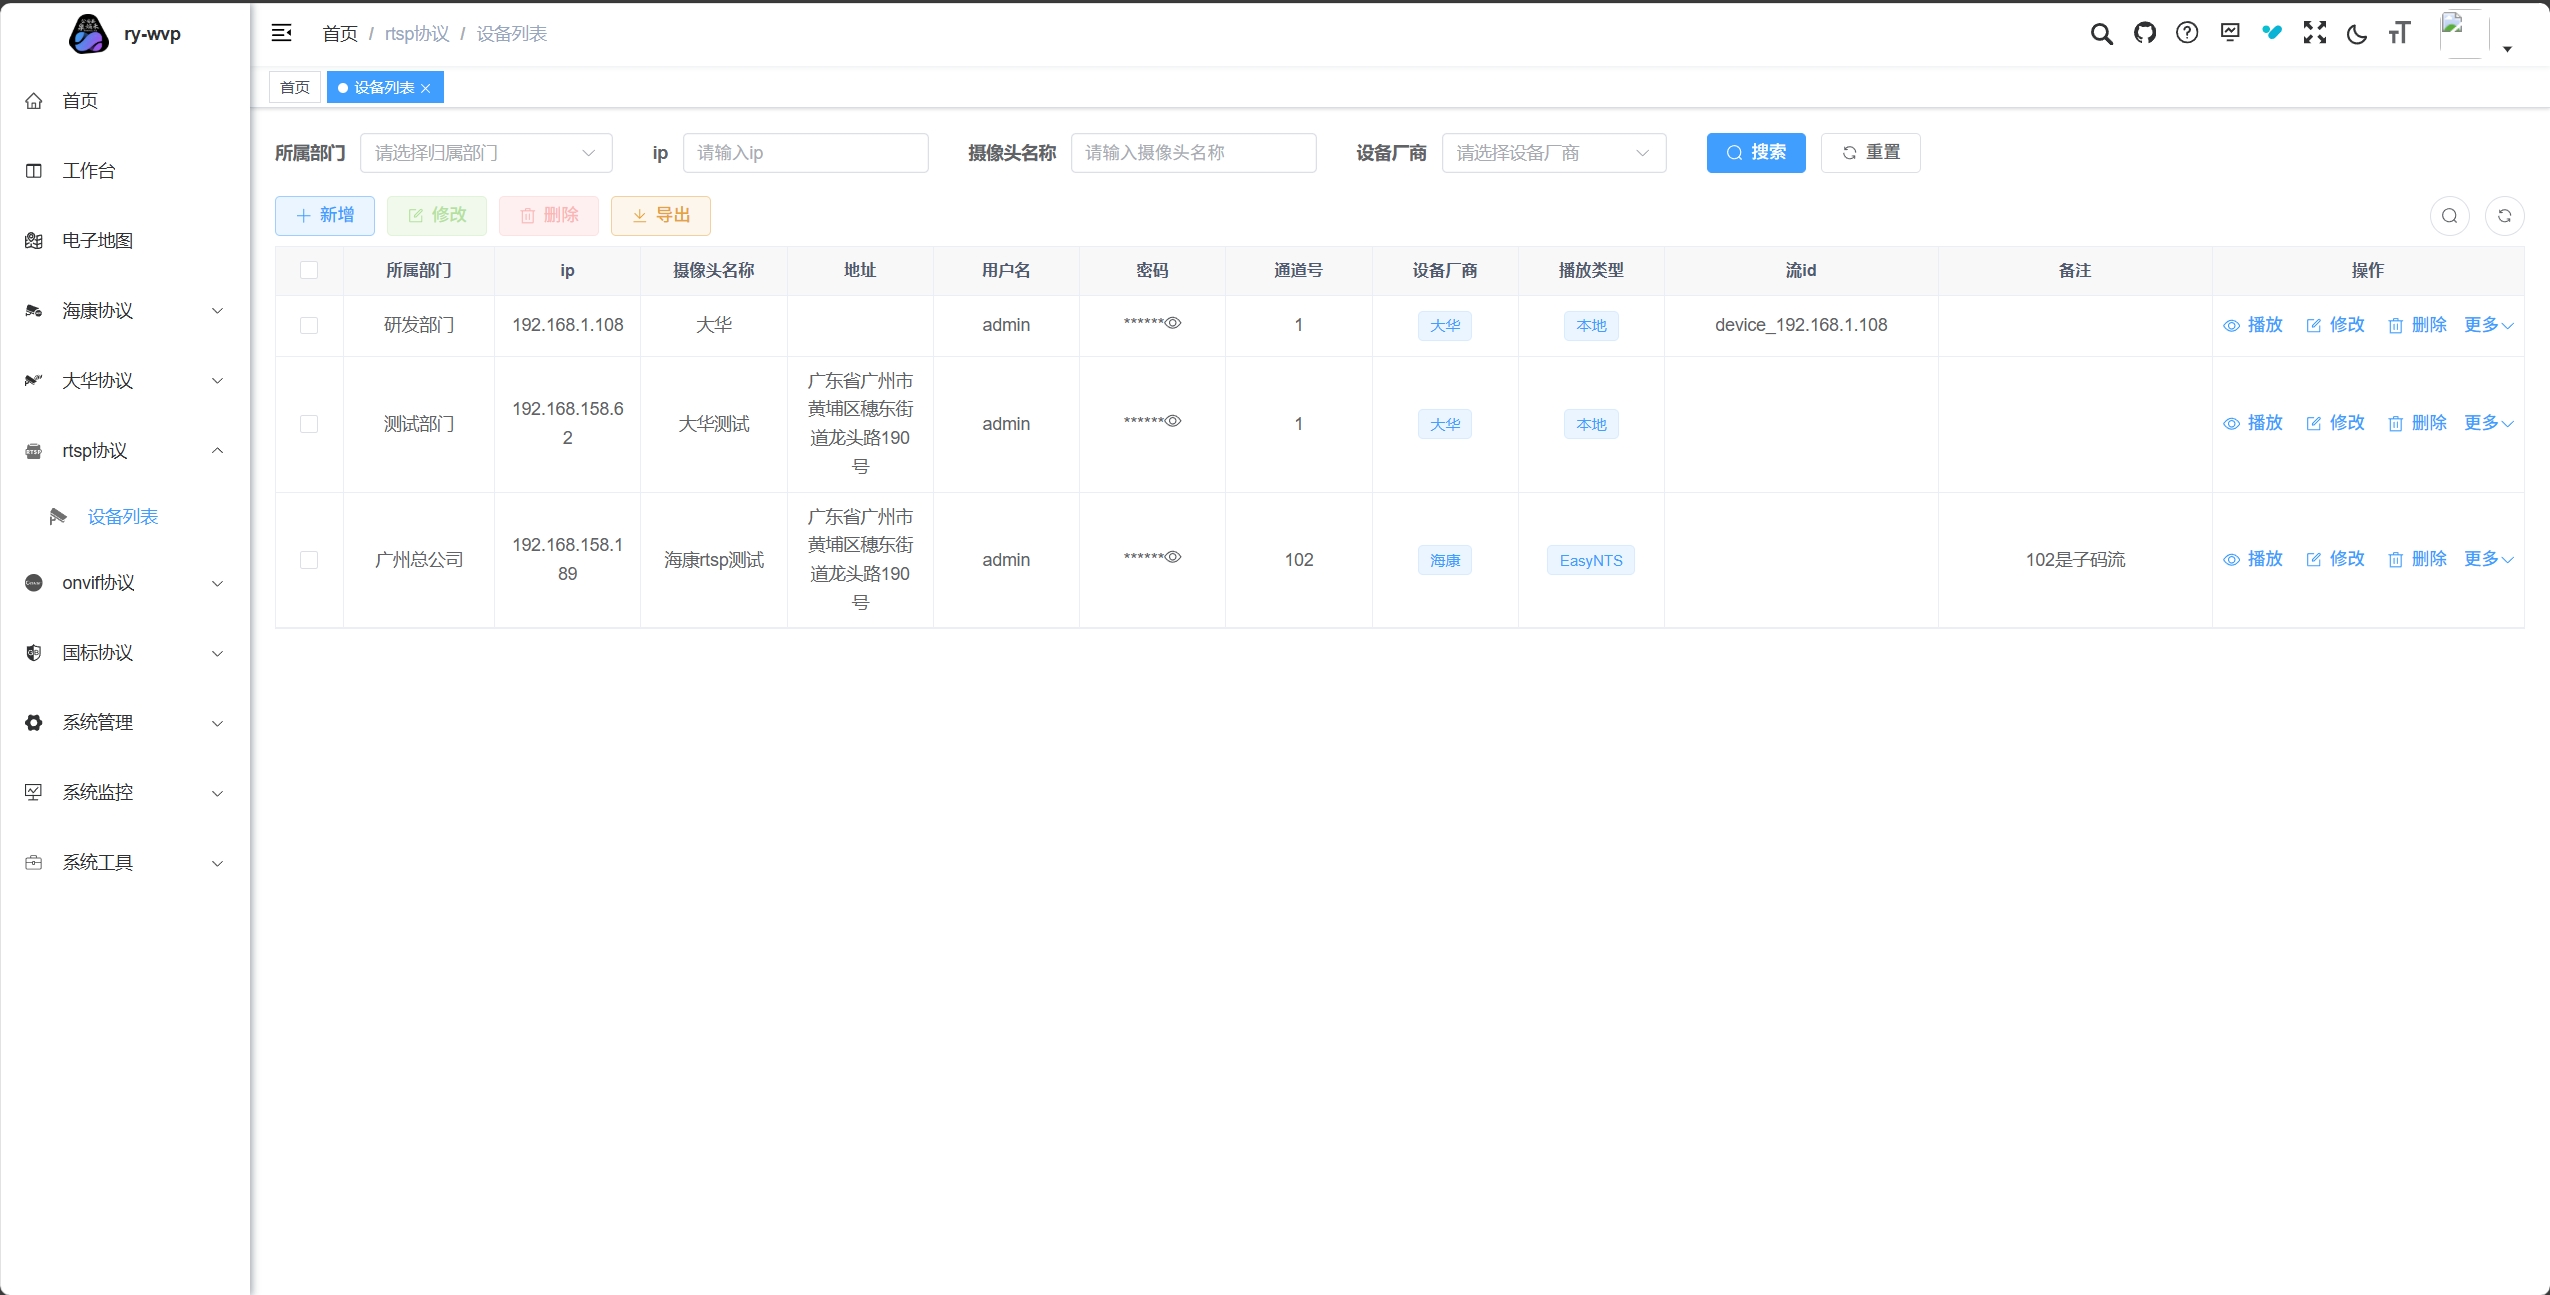Click the search magnifier icon in header
The width and height of the screenshot is (2550, 1295).
[2101, 34]
